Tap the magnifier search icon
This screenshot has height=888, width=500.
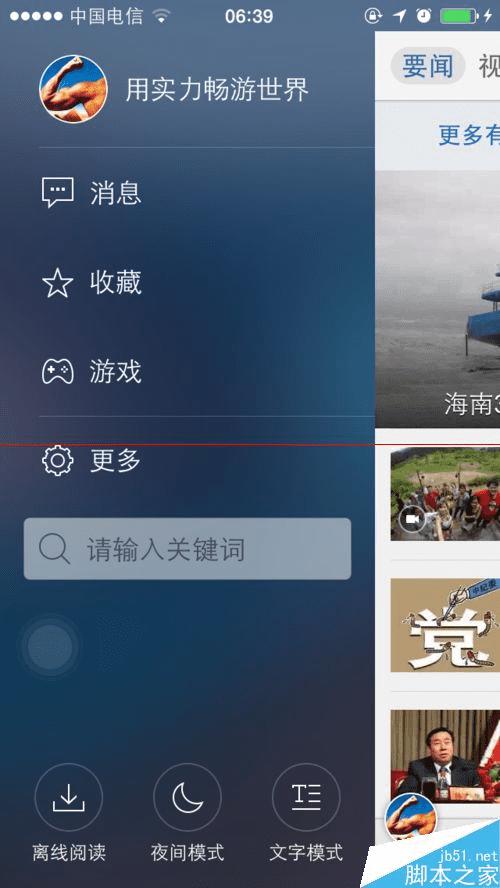click(54, 549)
